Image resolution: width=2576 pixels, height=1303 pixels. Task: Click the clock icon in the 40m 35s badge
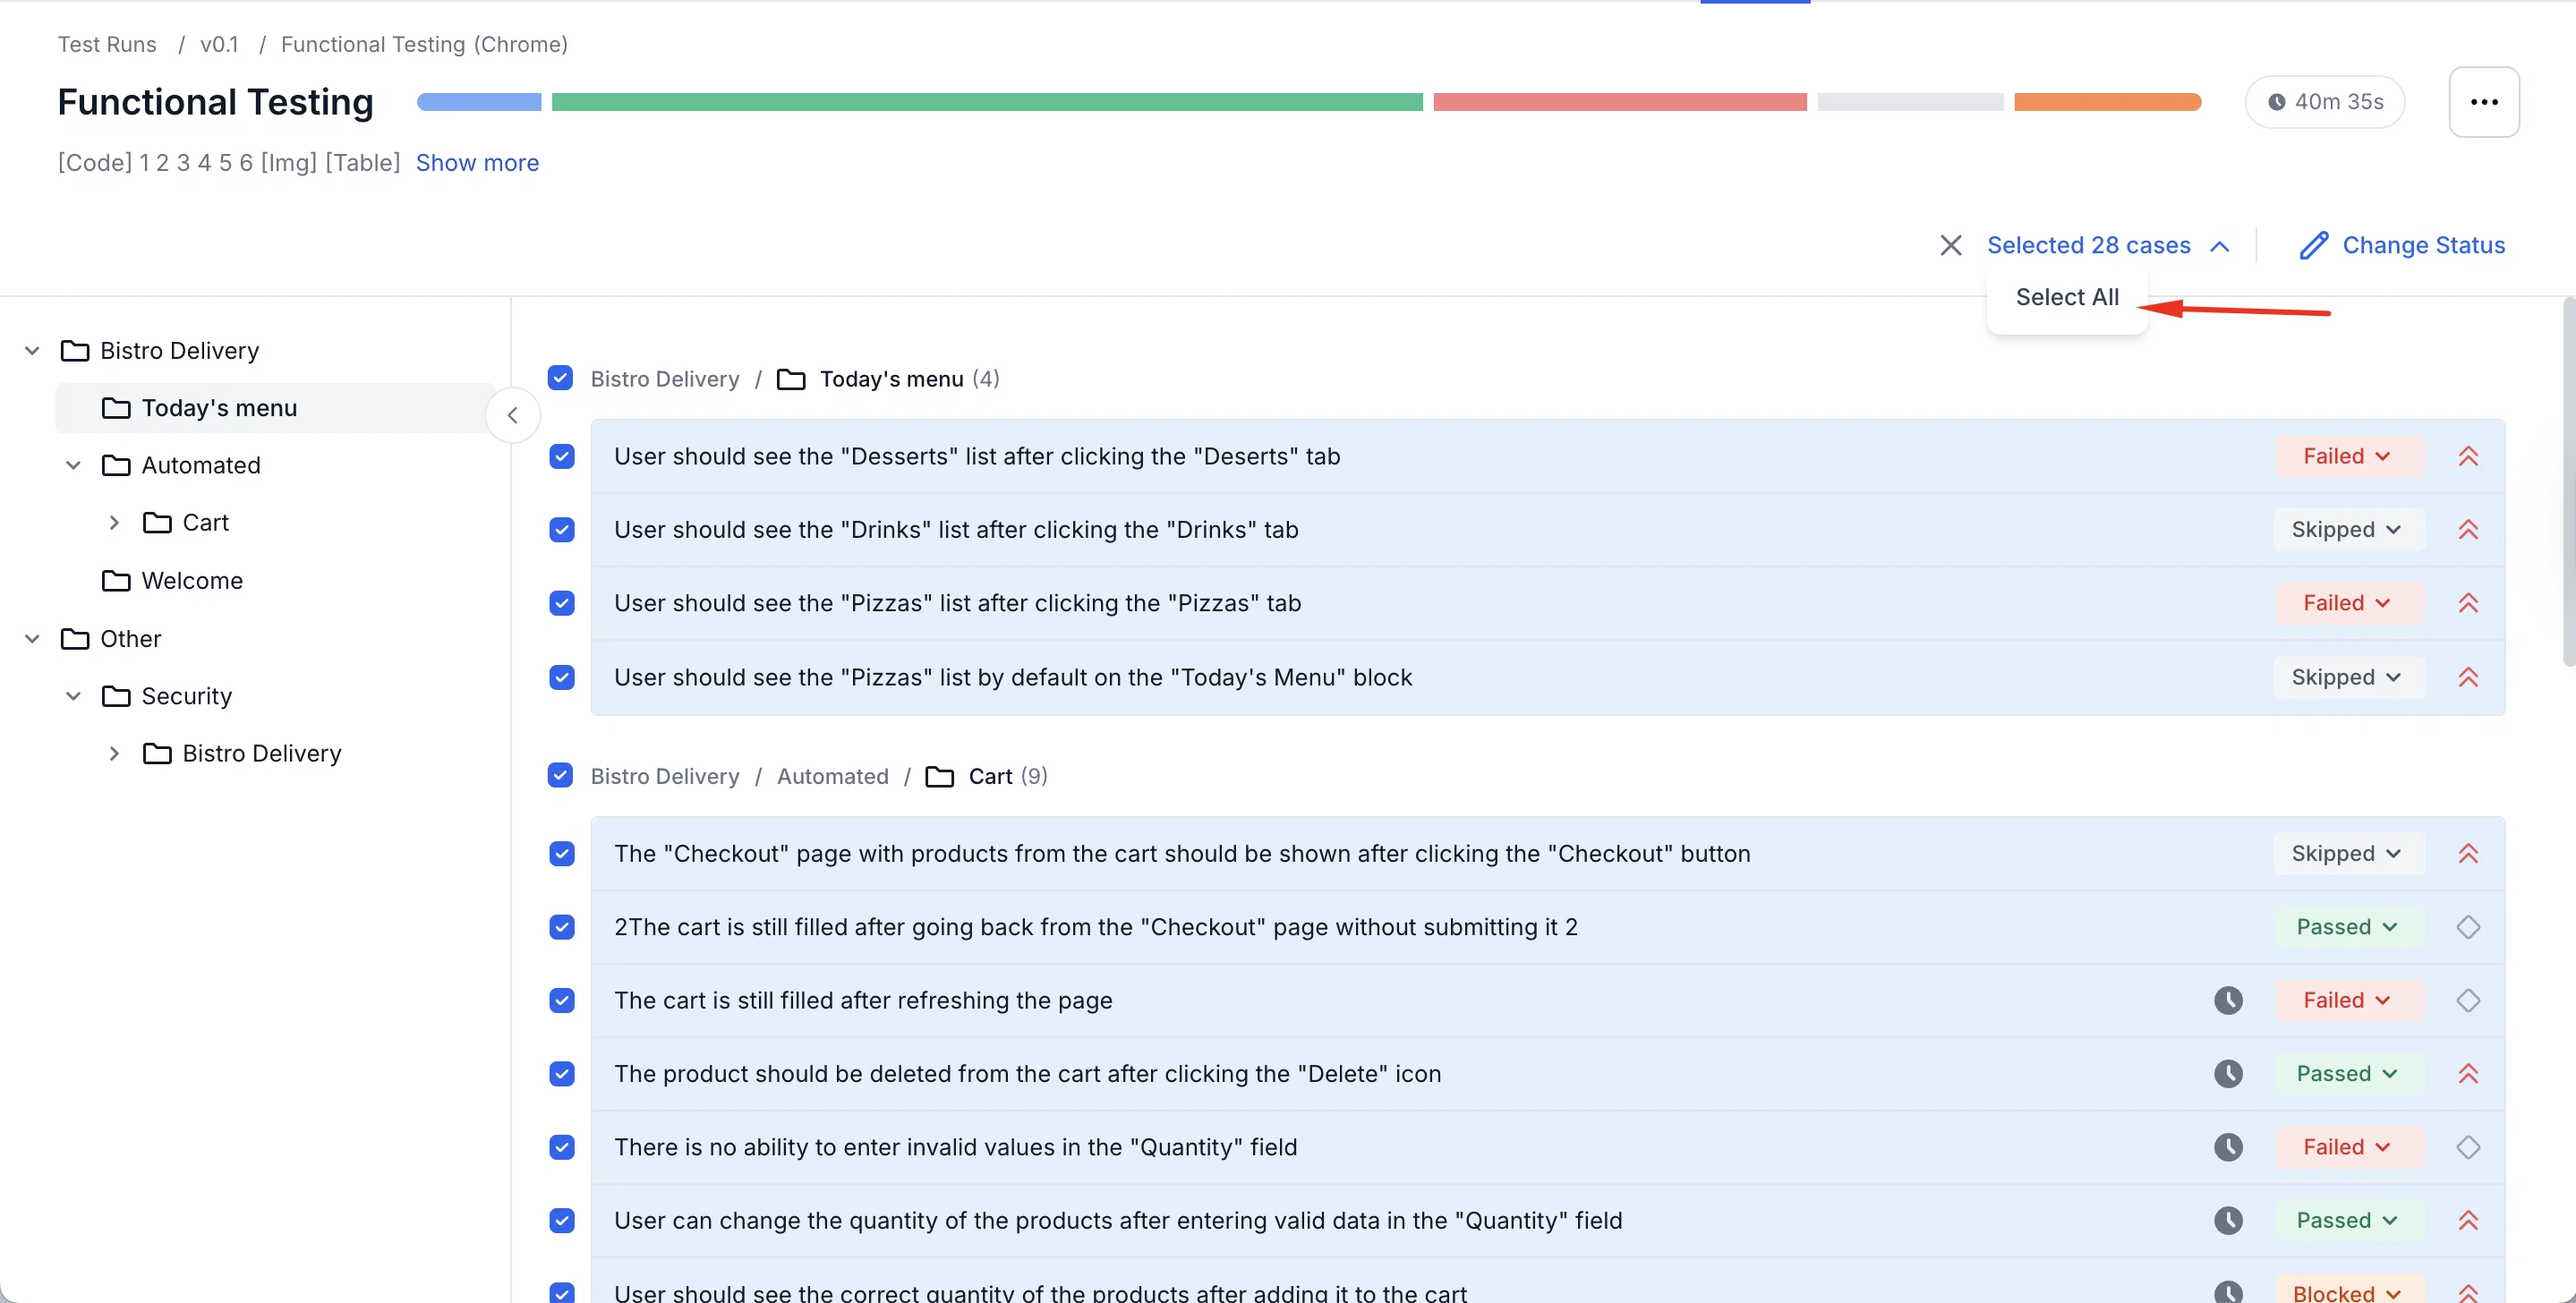pyautogui.click(x=2276, y=102)
